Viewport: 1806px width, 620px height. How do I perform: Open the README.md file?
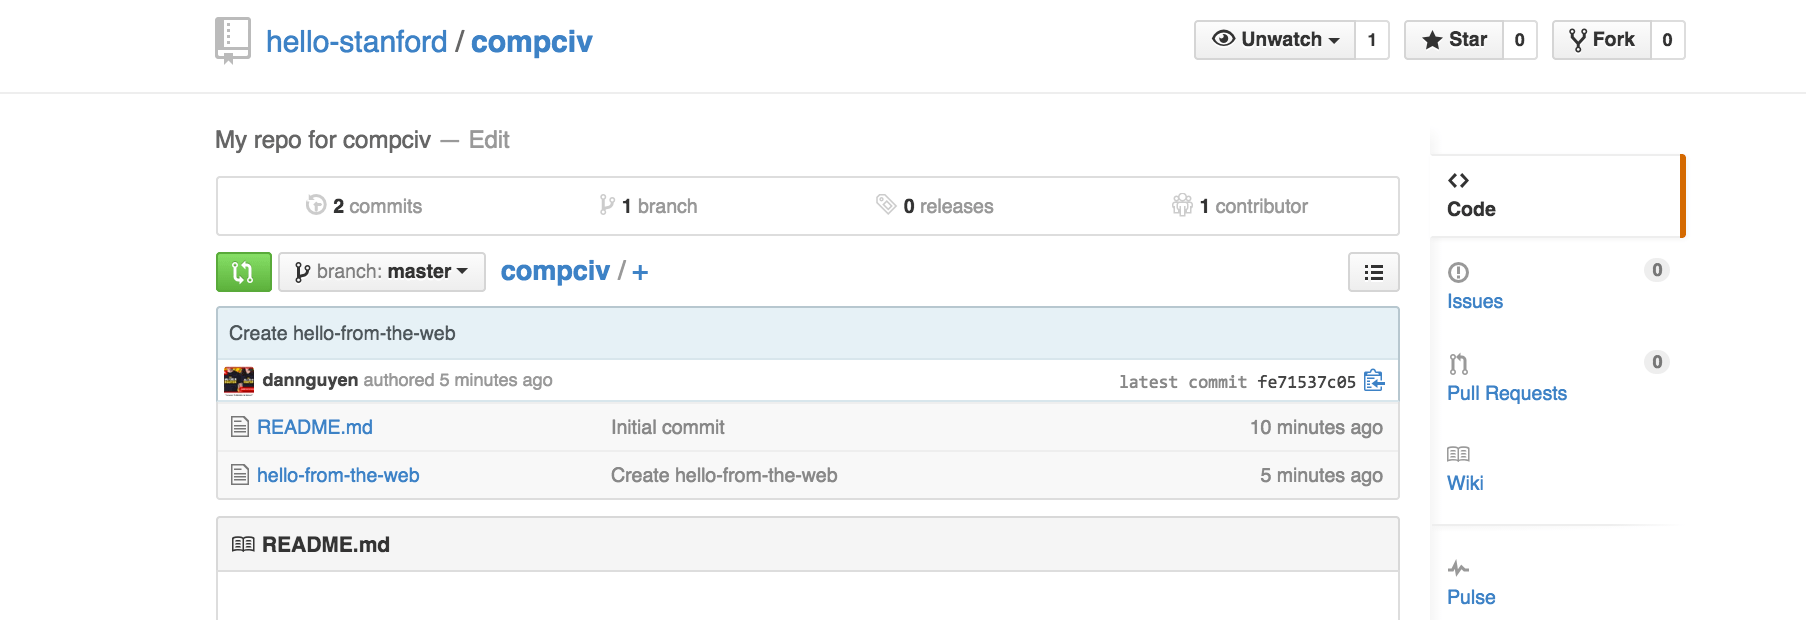(x=315, y=427)
